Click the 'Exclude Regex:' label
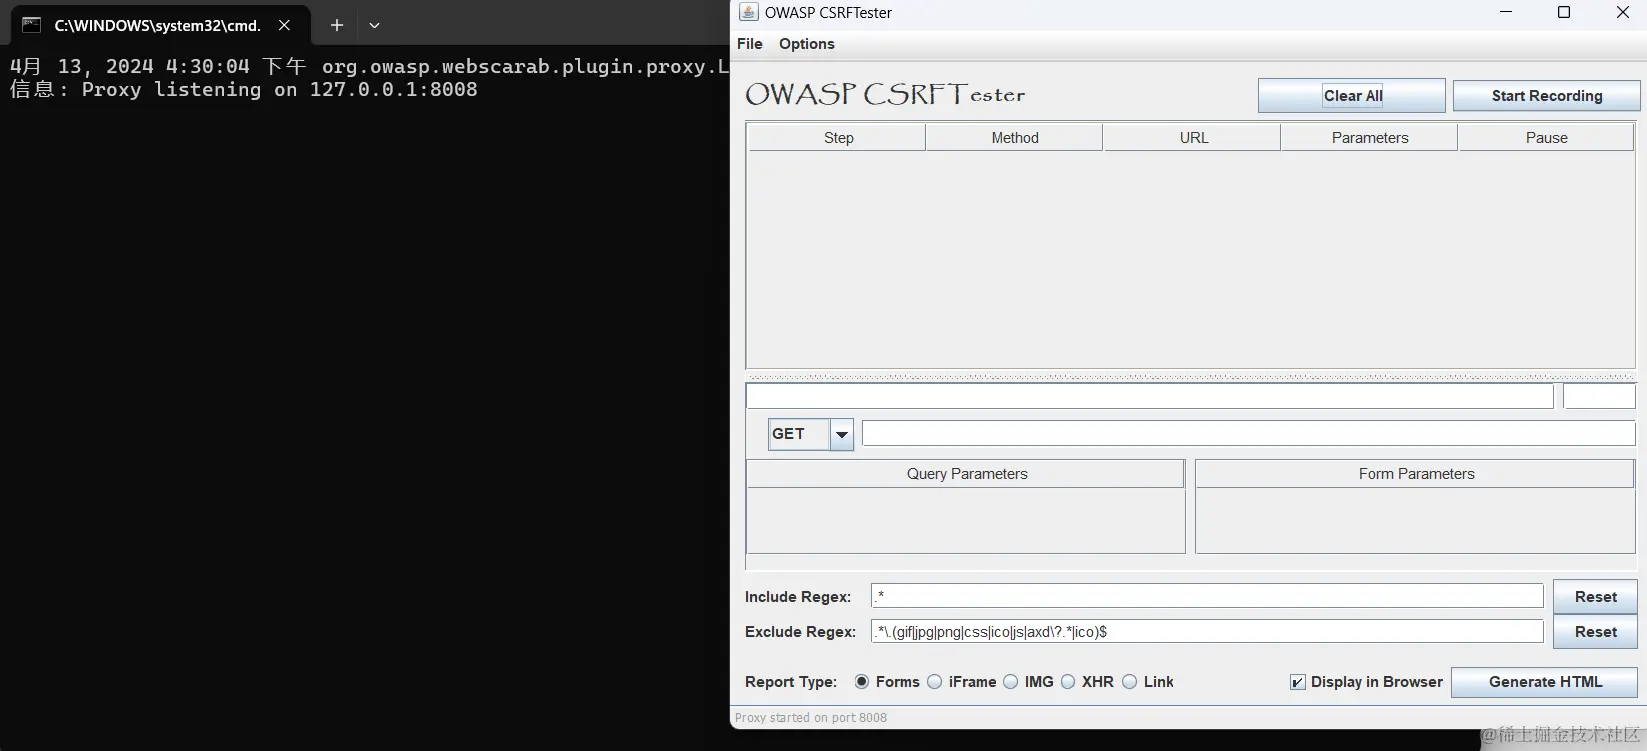Image resolution: width=1647 pixels, height=751 pixels. point(800,632)
